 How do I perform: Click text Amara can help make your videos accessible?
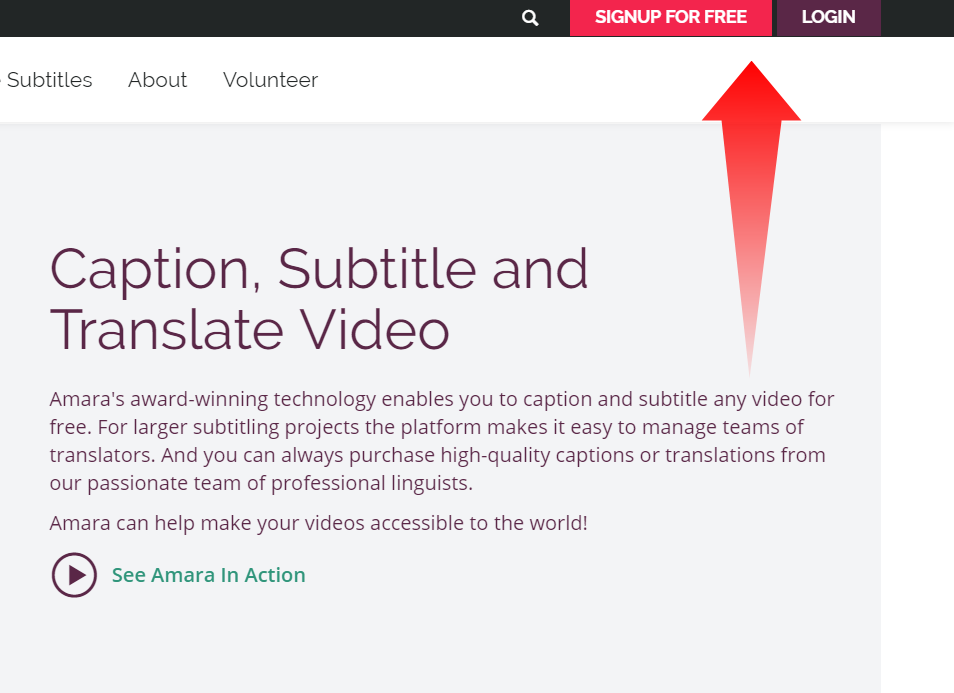point(318,523)
